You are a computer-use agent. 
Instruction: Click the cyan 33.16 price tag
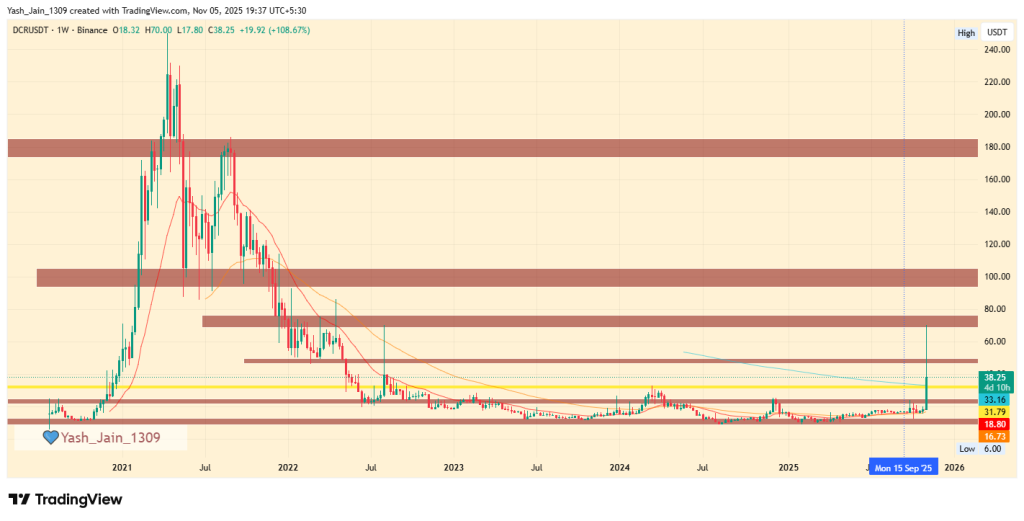click(x=995, y=399)
